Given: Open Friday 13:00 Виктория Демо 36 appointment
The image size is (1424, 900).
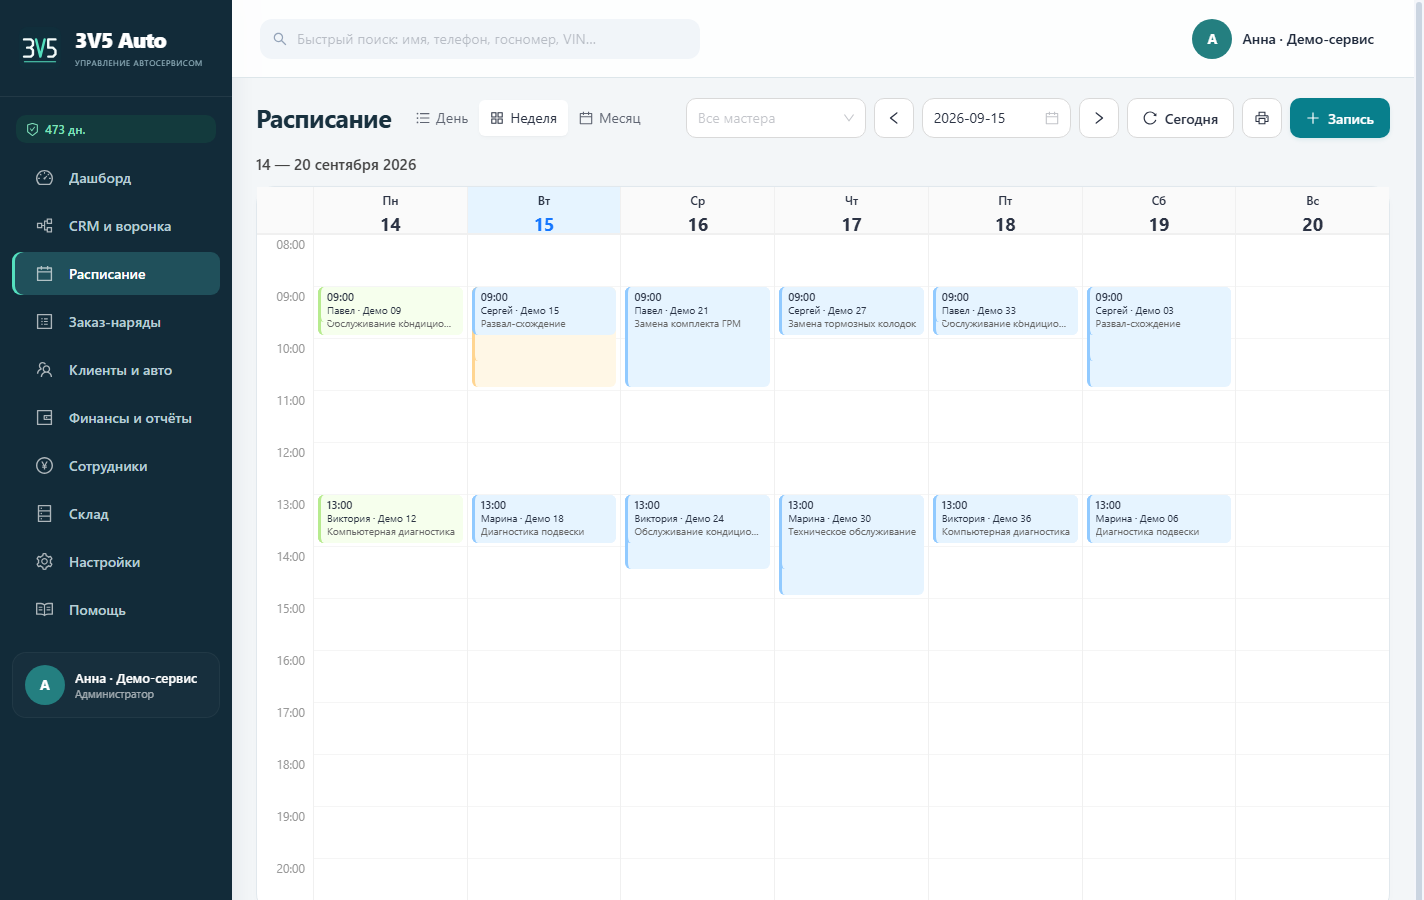Looking at the screenshot, I should [x=1005, y=518].
